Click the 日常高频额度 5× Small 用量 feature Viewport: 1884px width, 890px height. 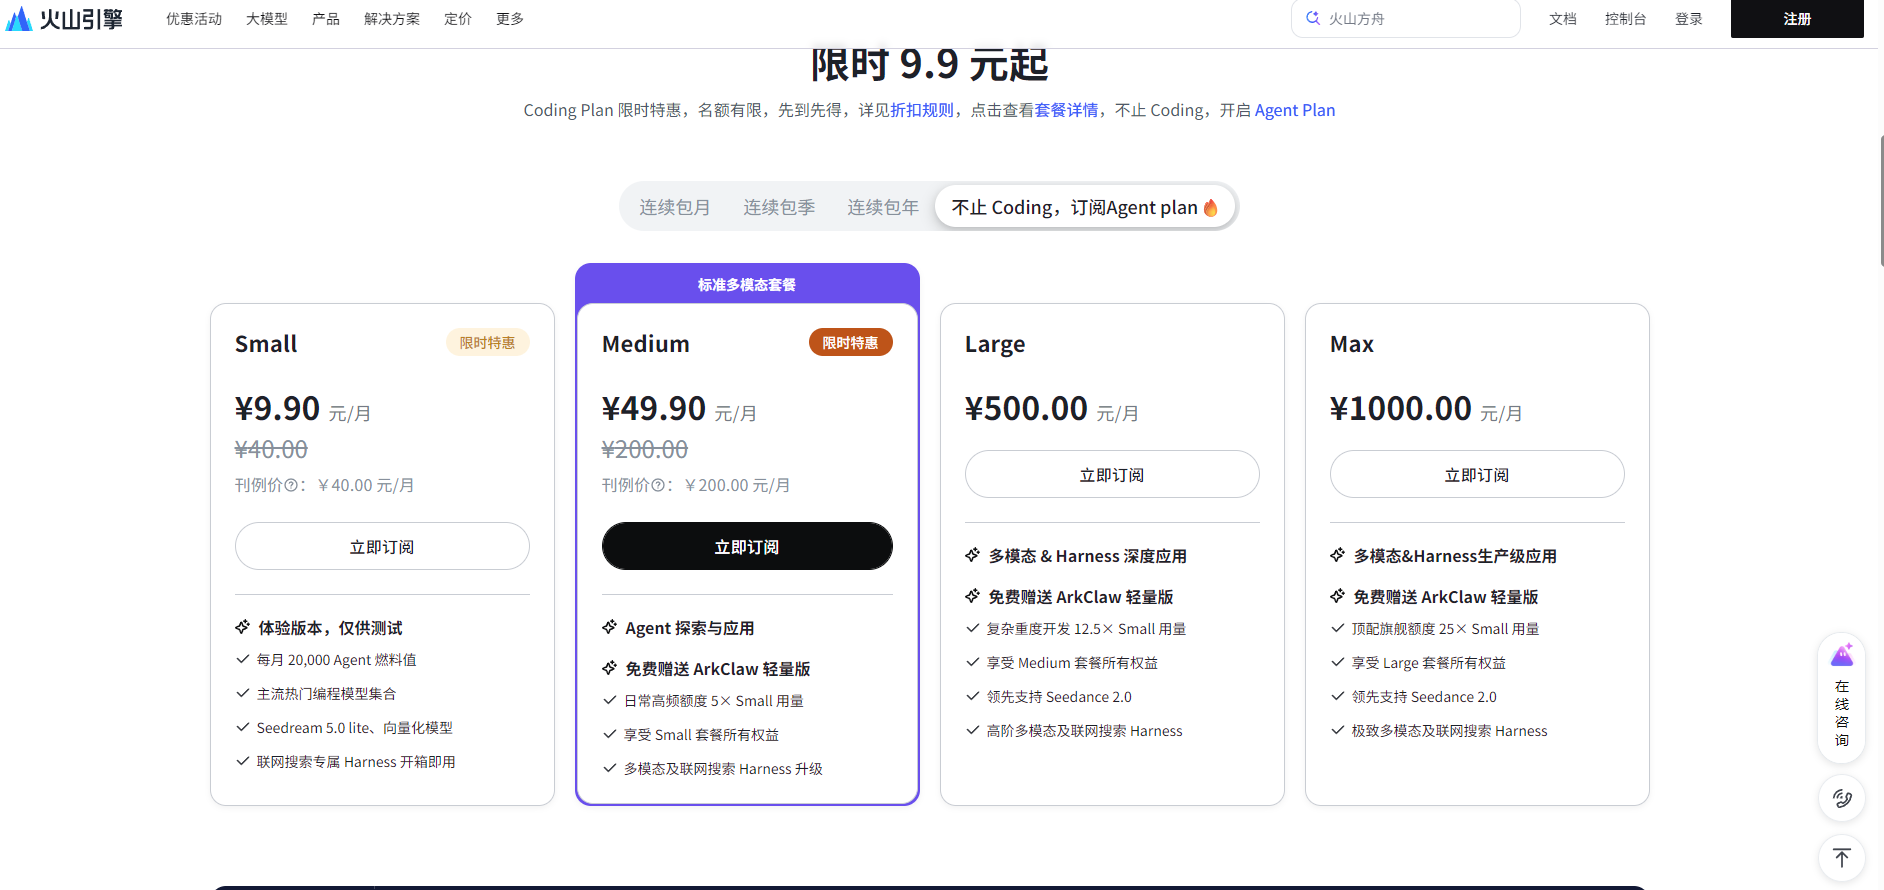pos(714,701)
